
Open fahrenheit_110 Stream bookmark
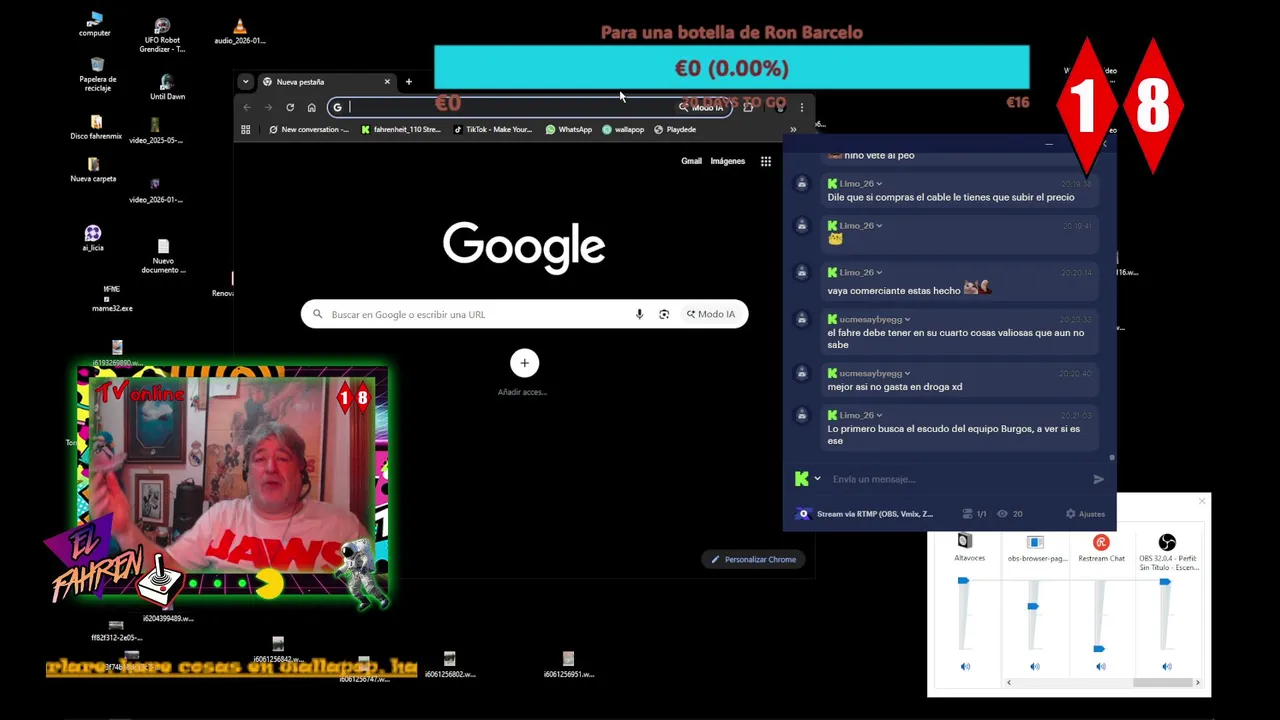coord(401,129)
